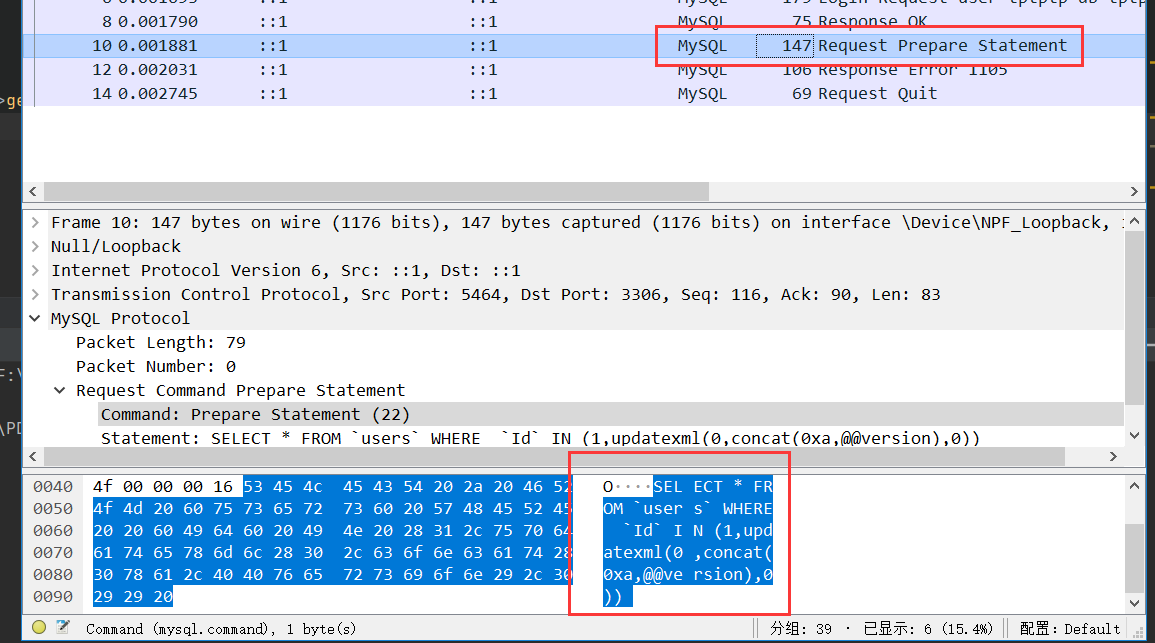The height and width of the screenshot is (643, 1155).
Task: Collapse the MySQL Protocol tree node
Action: click(37, 318)
